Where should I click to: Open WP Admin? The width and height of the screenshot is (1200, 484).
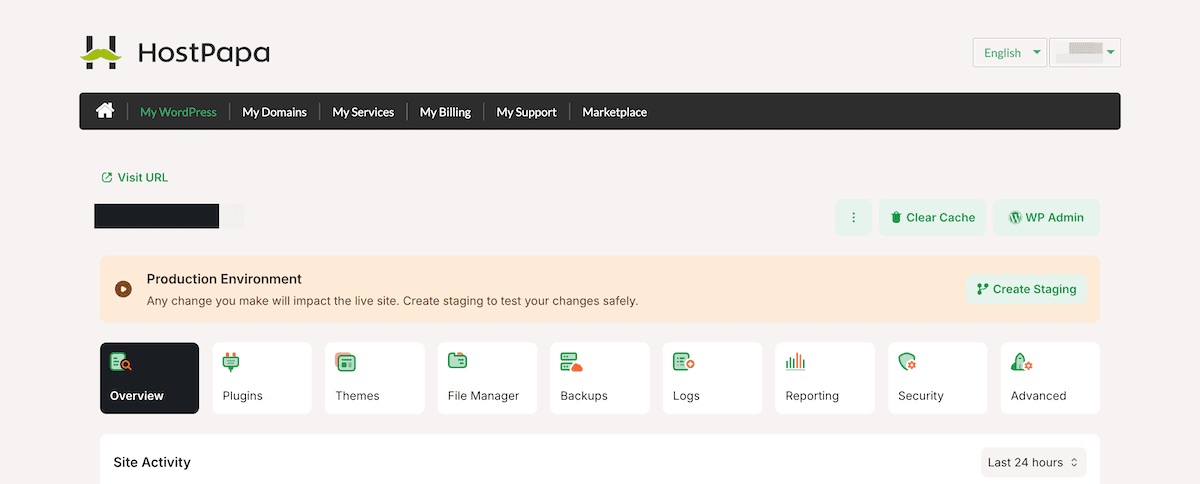(x=1046, y=217)
